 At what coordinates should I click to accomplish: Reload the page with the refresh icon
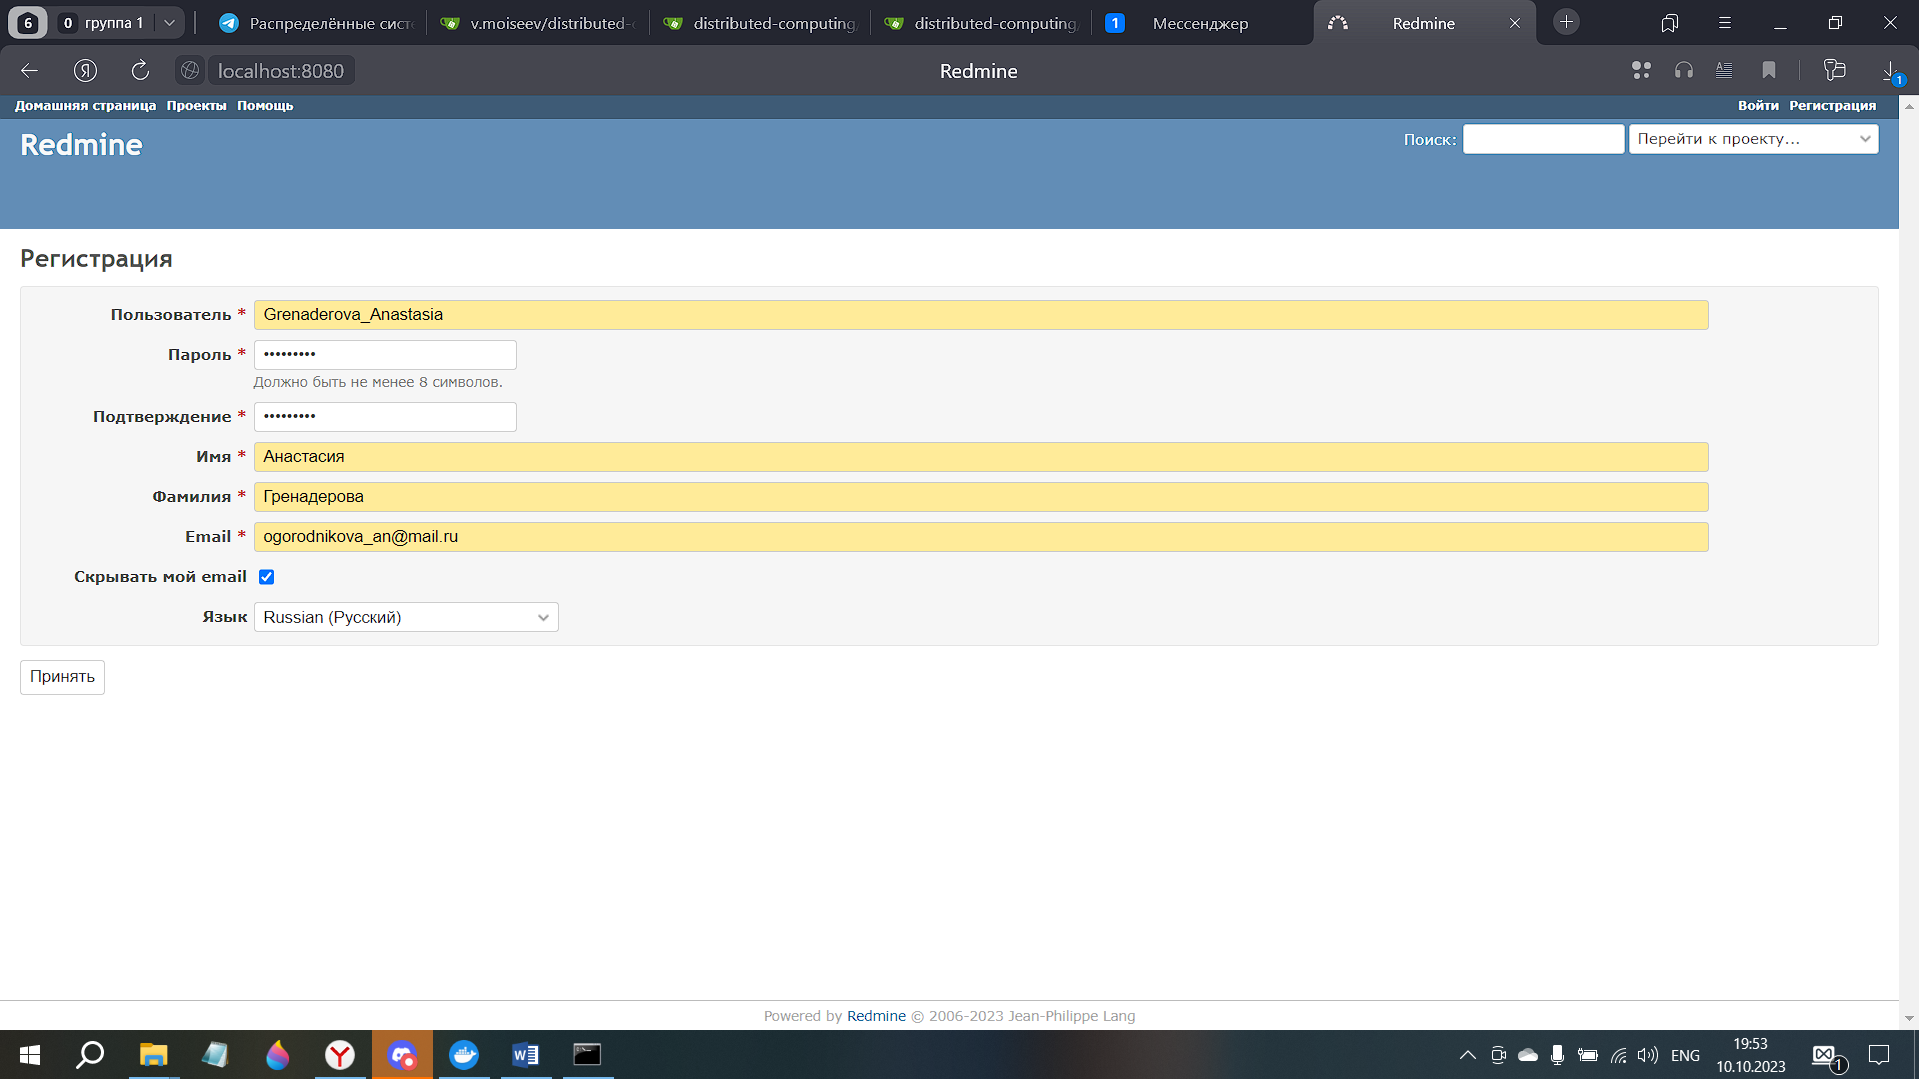(140, 71)
